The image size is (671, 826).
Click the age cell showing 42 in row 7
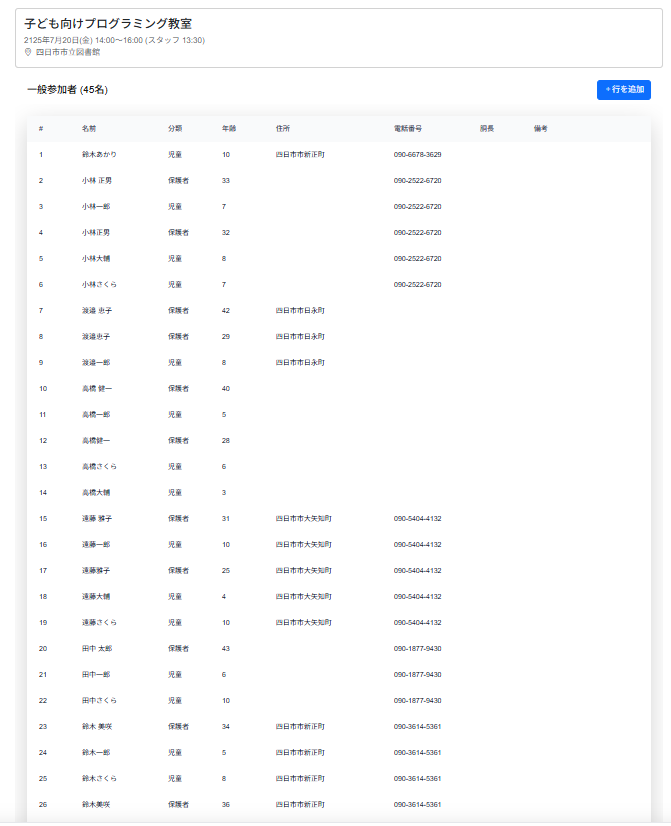(226, 311)
